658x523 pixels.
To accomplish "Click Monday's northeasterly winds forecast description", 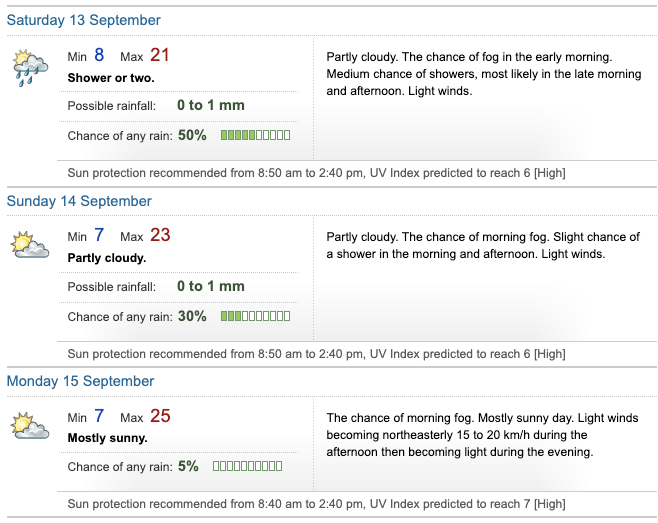I will click(483, 435).
